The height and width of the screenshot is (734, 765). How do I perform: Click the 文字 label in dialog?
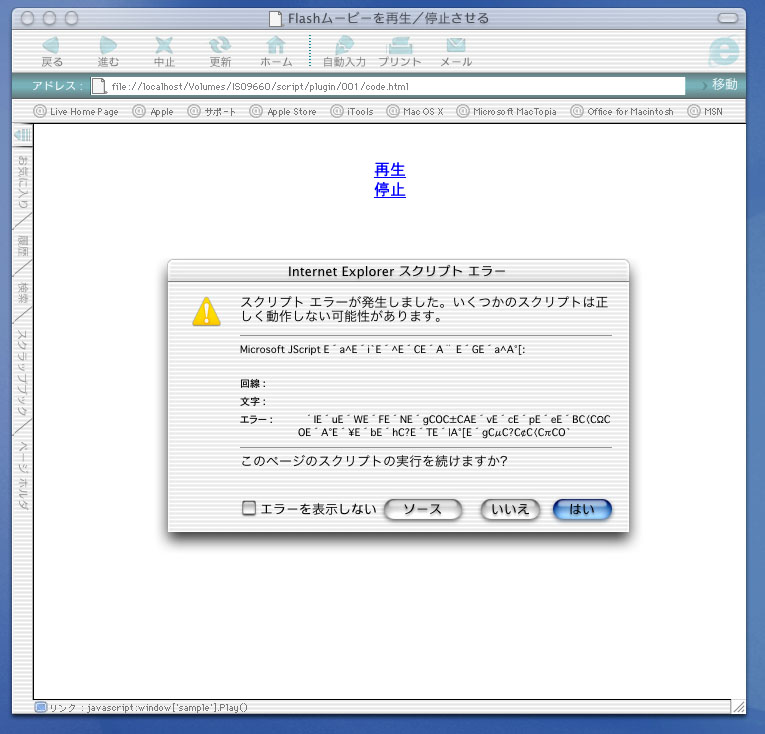(x=253, y=401)
